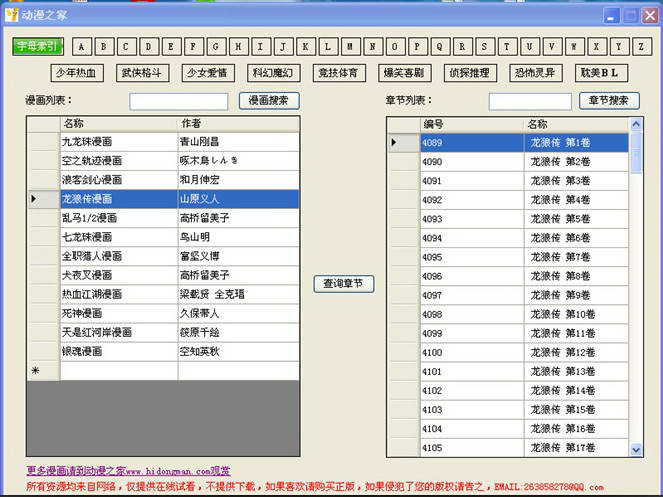The image size is (663, 497).
Task: Click the 漫画搜索 button
Action: (269, 101)
